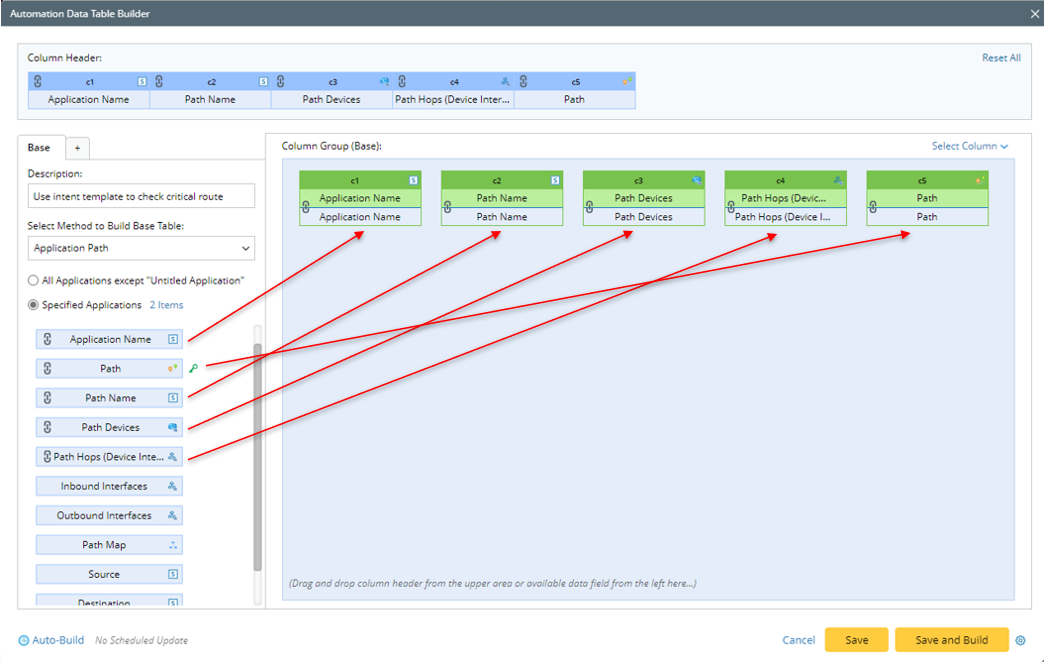Click the Auto-Build link
The image size is (1044, 662).
[58, 640]
